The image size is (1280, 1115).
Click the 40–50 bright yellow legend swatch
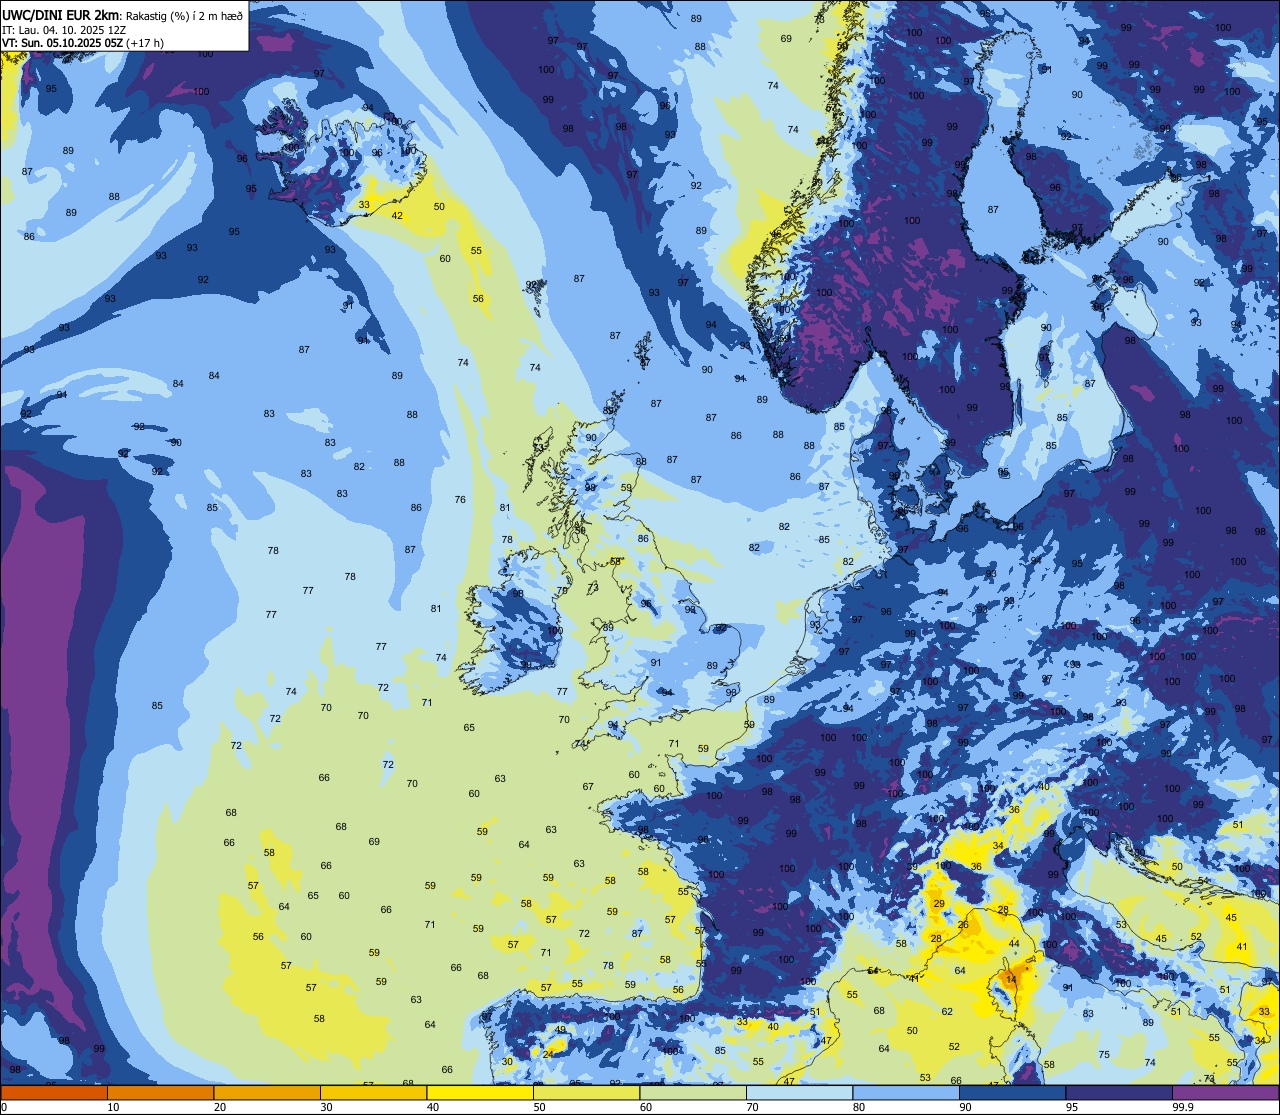click(480, 1092)
